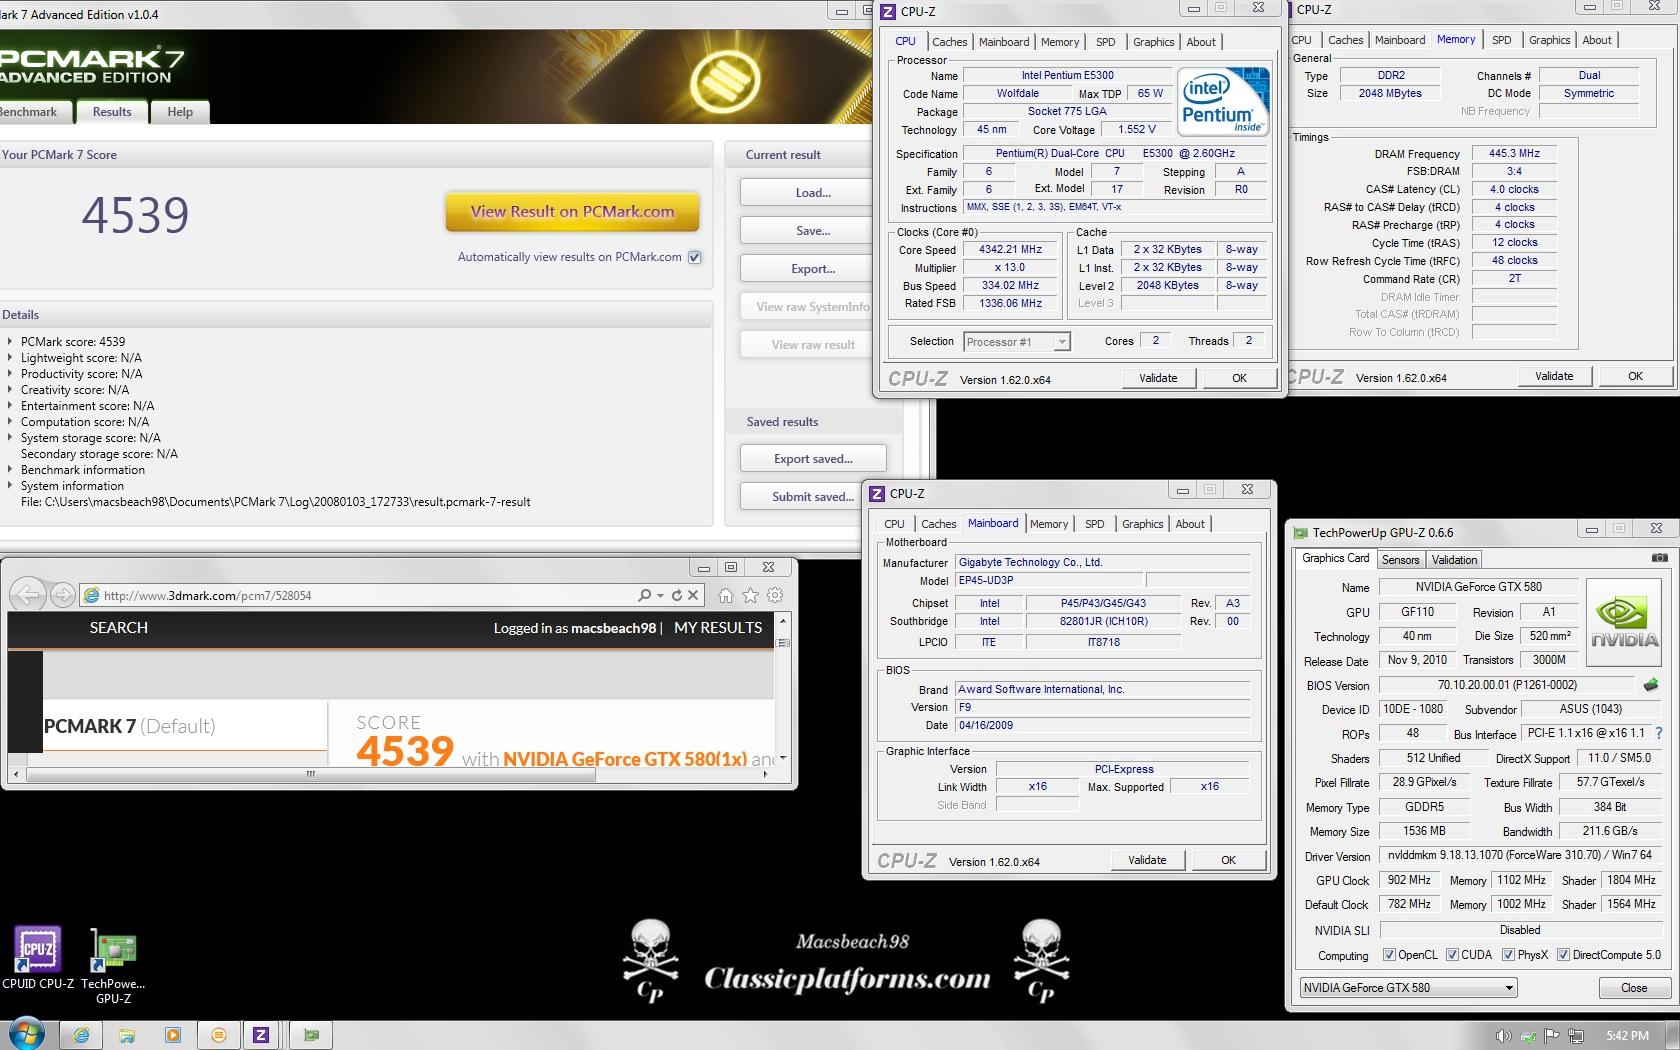Open the Caches tab in the CPU-Z CPU window
1680x1050 pixels.
click(x=949, y=42)
